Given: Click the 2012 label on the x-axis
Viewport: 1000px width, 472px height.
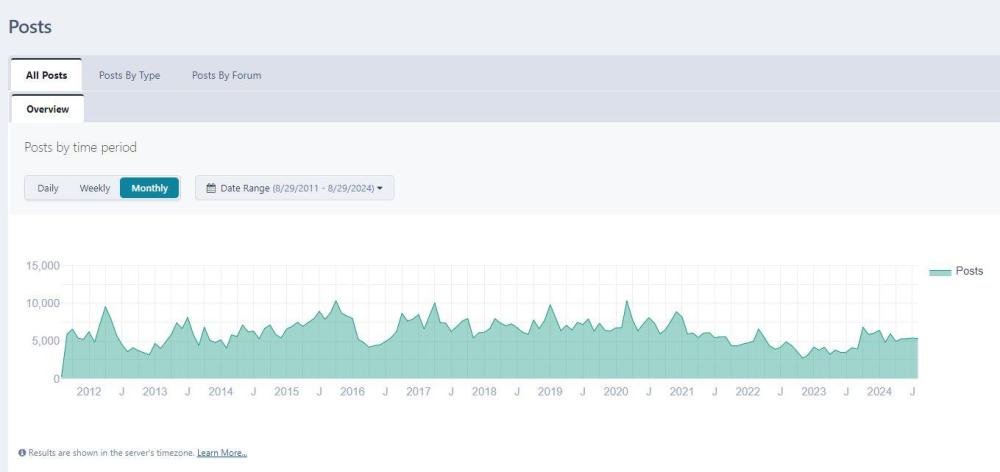Looking at the screenshot, I should [89, 391].
